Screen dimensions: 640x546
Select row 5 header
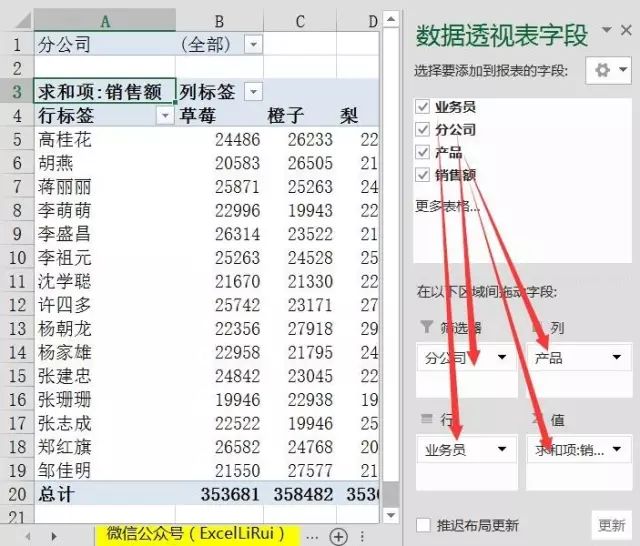[17, 140]
